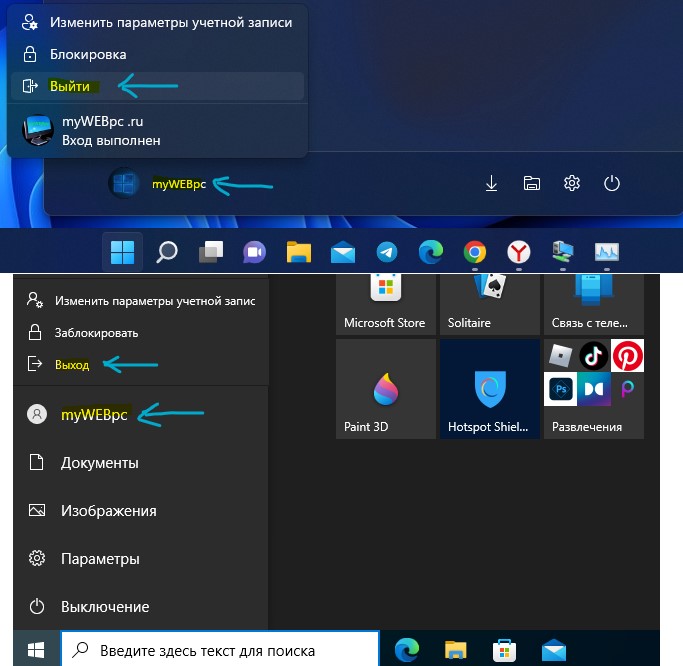The image size is (683, 666).
Task: Open the Microsoft Store tile
Action: [x=386, y=305]
